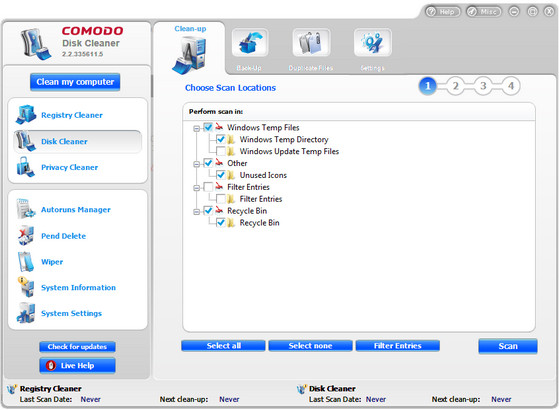Click Select all button

click(x=223, y=345)
